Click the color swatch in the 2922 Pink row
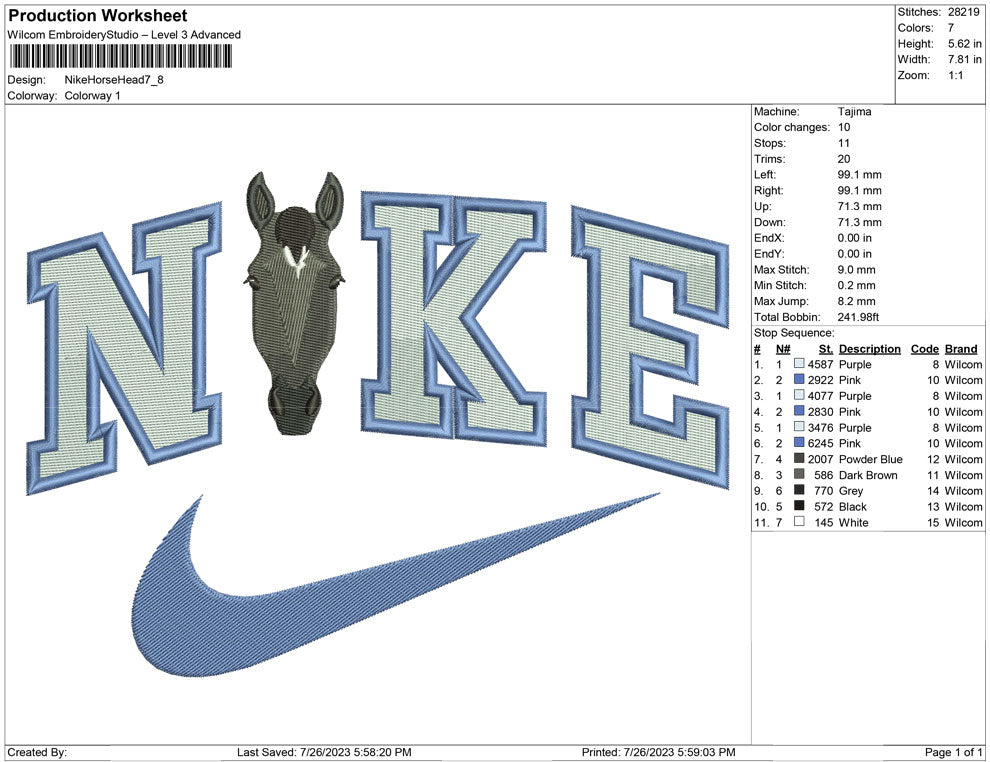 (799, 379)
